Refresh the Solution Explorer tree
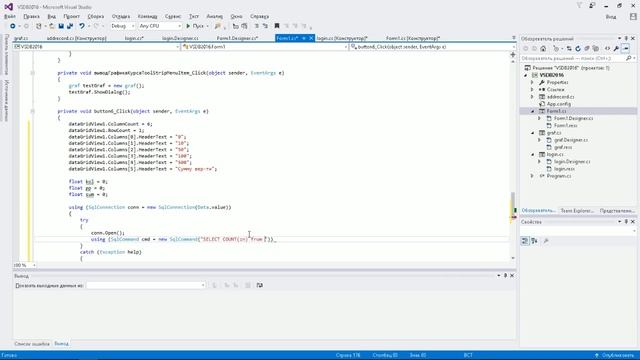Image resolution: width=640 pixels, height=360 pixels. pos(578,49)
